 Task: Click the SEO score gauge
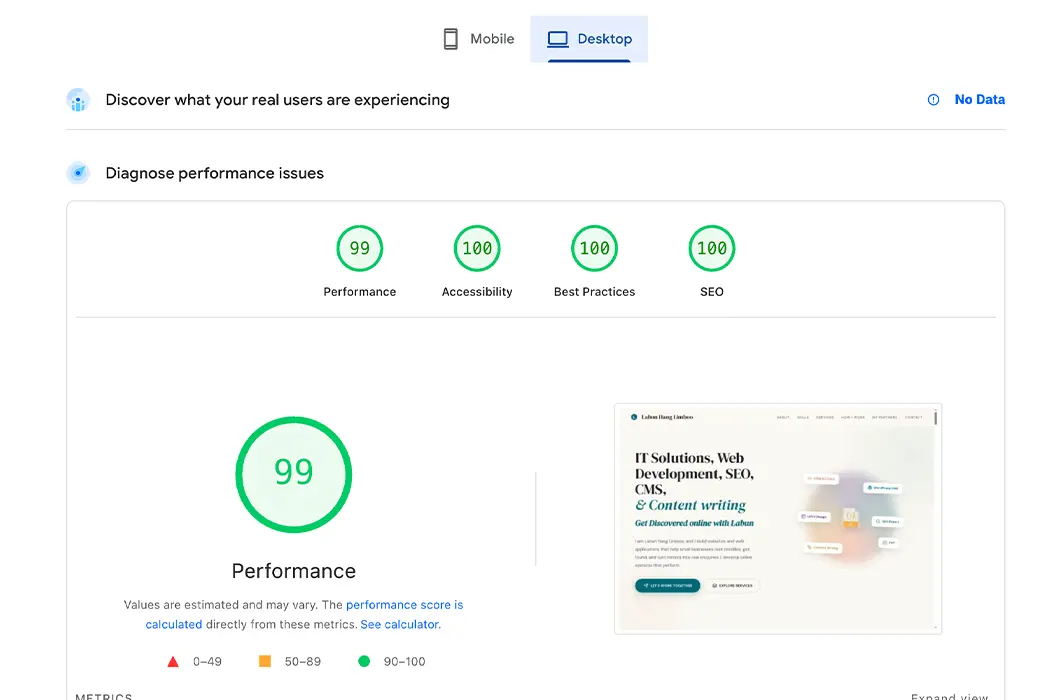711,248
